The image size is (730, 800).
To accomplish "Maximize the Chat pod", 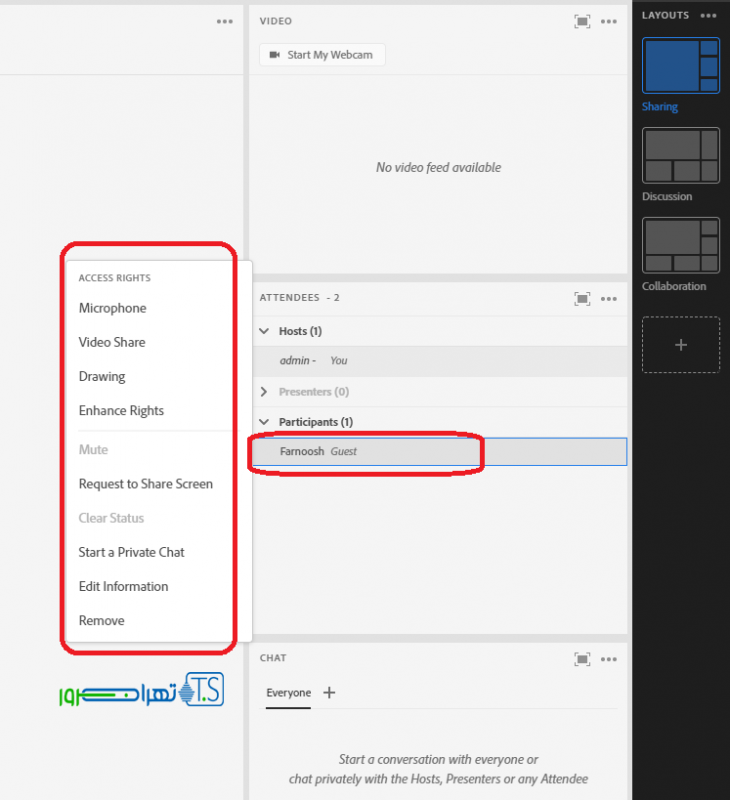I will [582, 659].
